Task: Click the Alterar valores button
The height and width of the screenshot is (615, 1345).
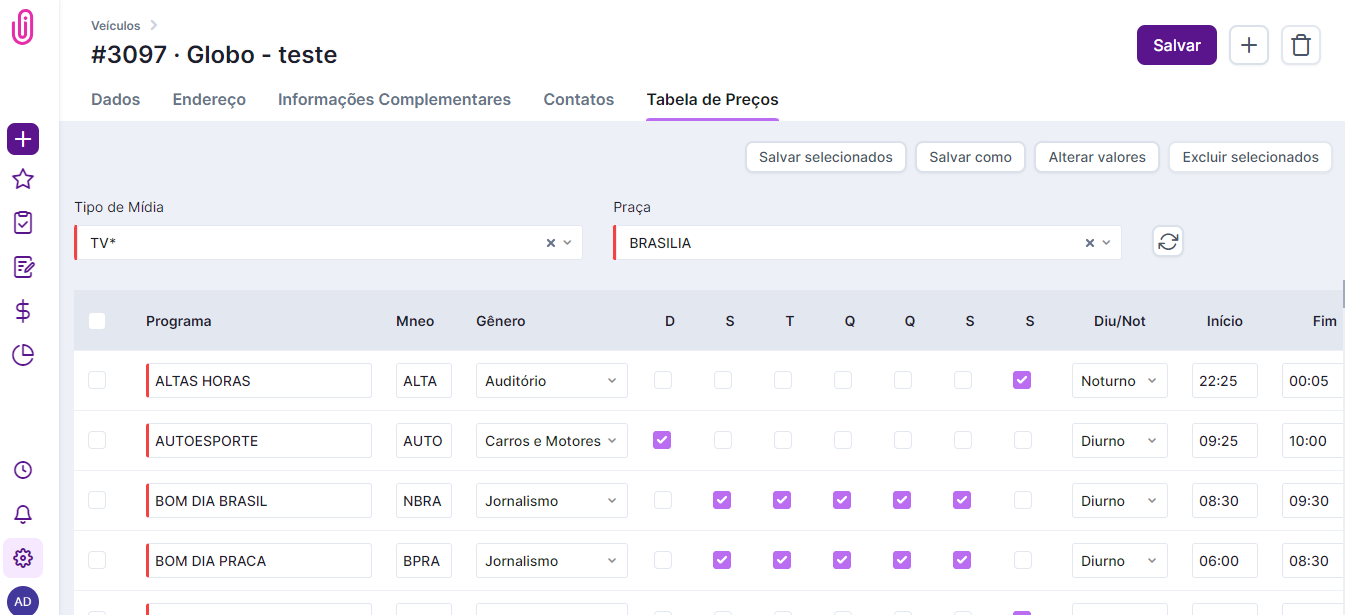Action: point(1096,157)
